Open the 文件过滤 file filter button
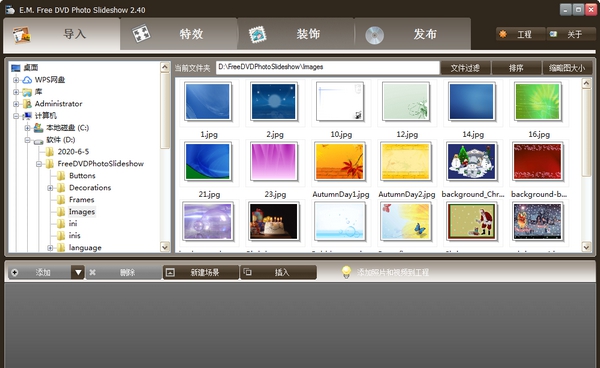The height and width of the screenshot is (368, 600). 465,68
